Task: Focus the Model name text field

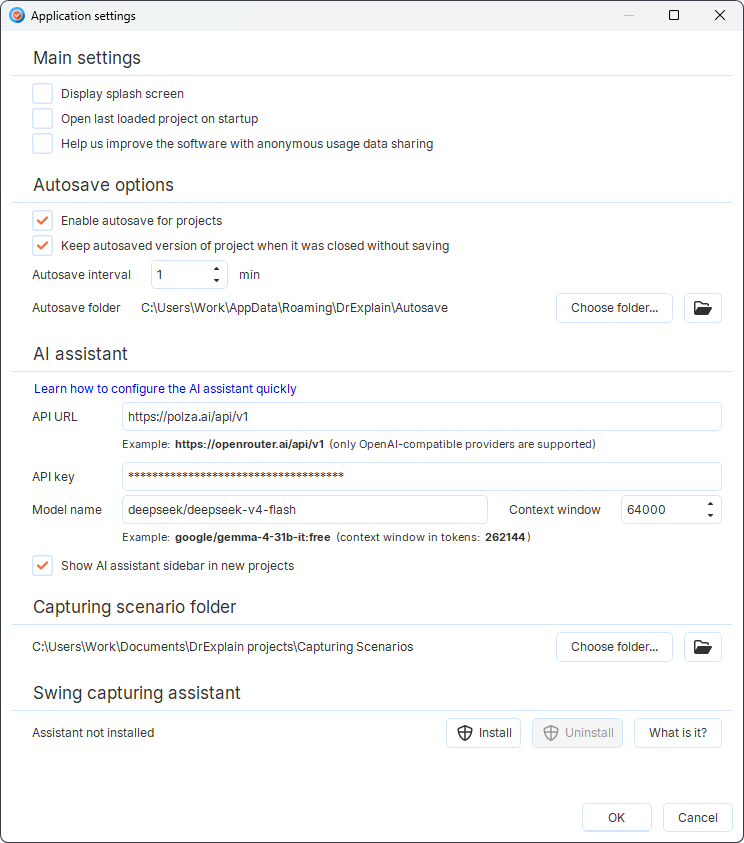Action: click(x=305, y=510)
